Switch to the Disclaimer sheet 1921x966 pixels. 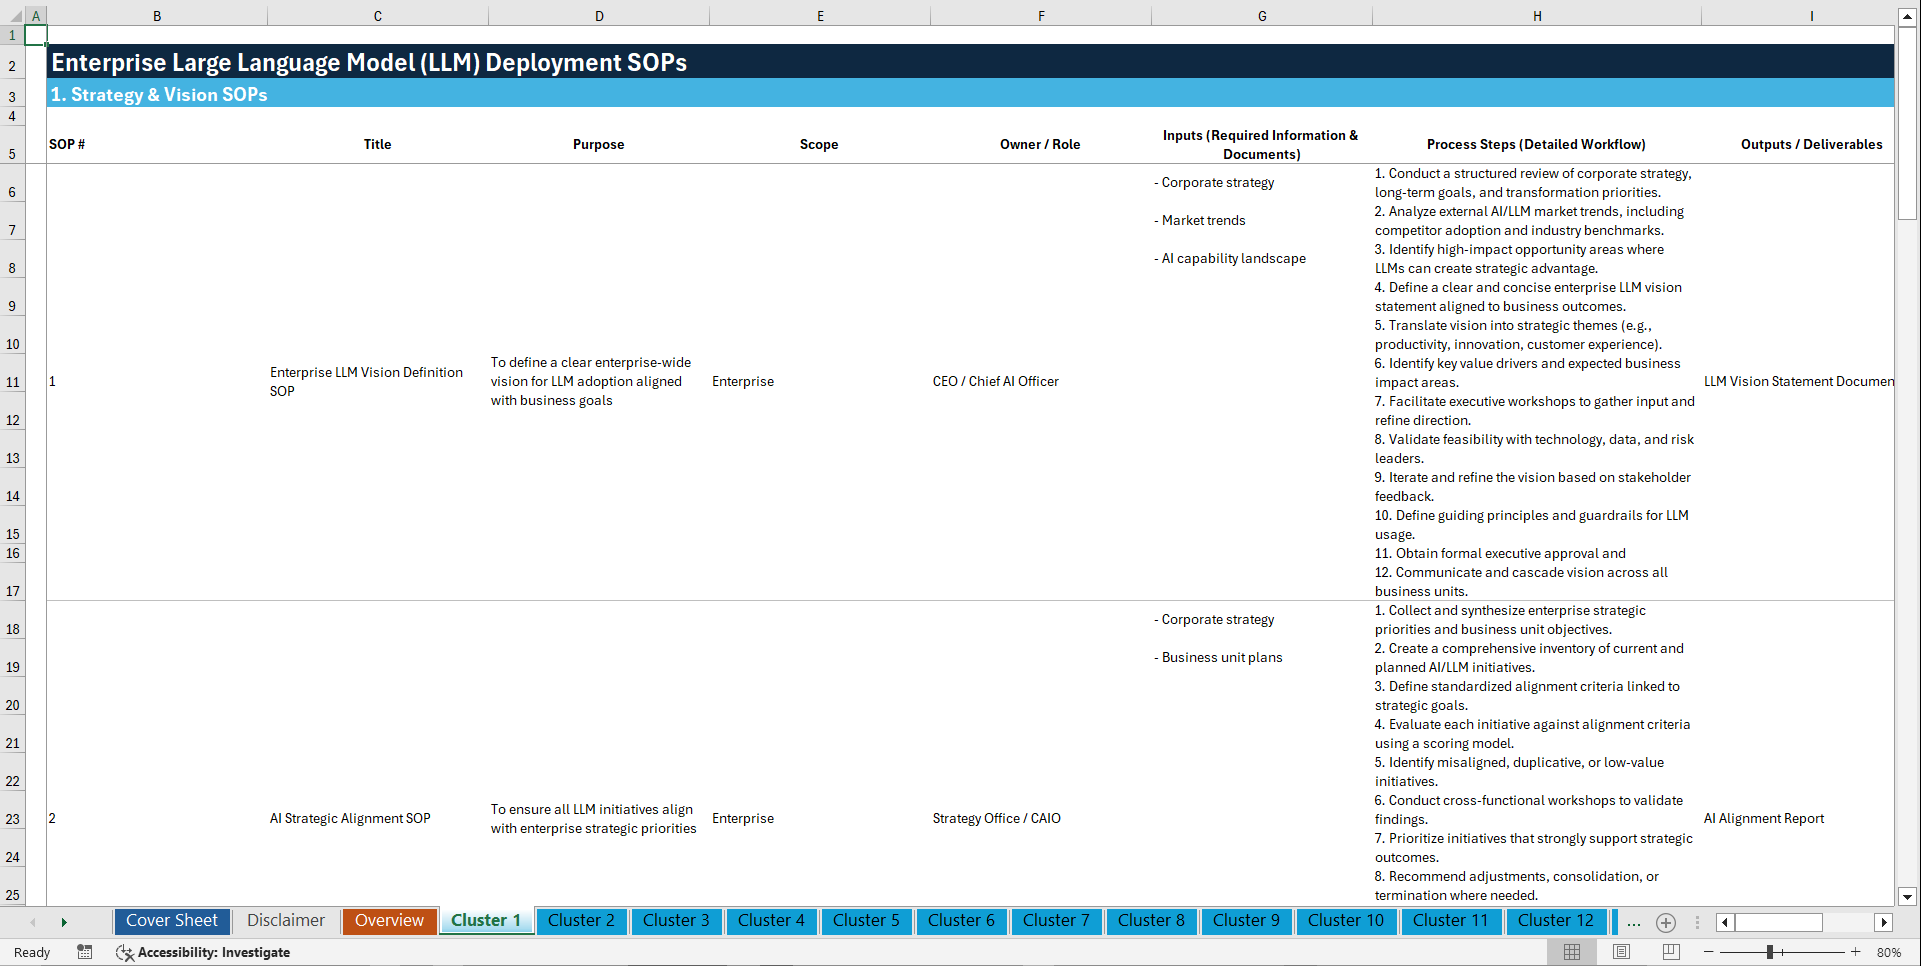[x=285, y=920]
